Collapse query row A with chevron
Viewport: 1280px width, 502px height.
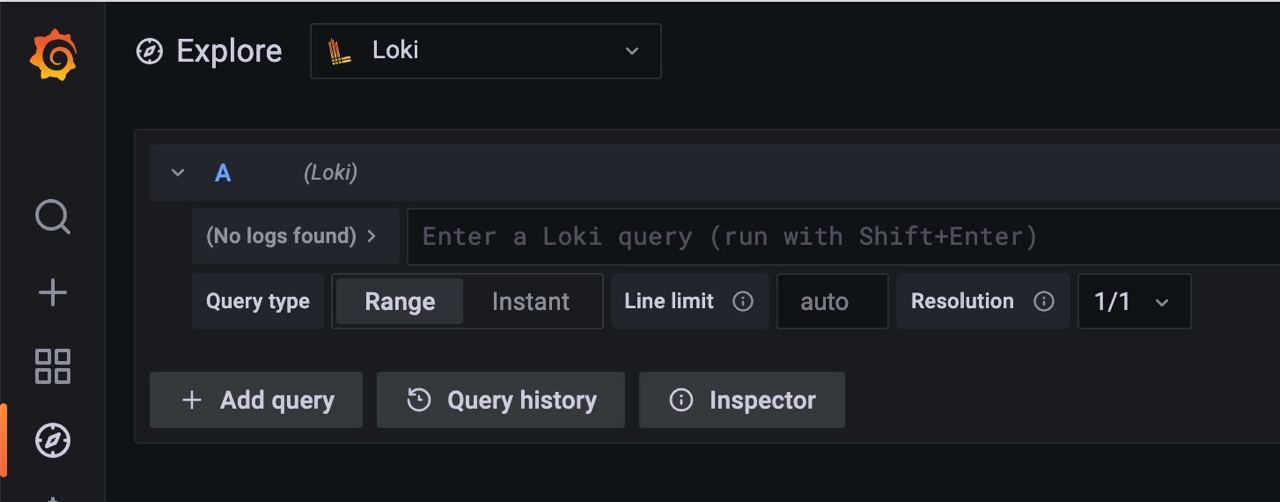click(178, 173)
